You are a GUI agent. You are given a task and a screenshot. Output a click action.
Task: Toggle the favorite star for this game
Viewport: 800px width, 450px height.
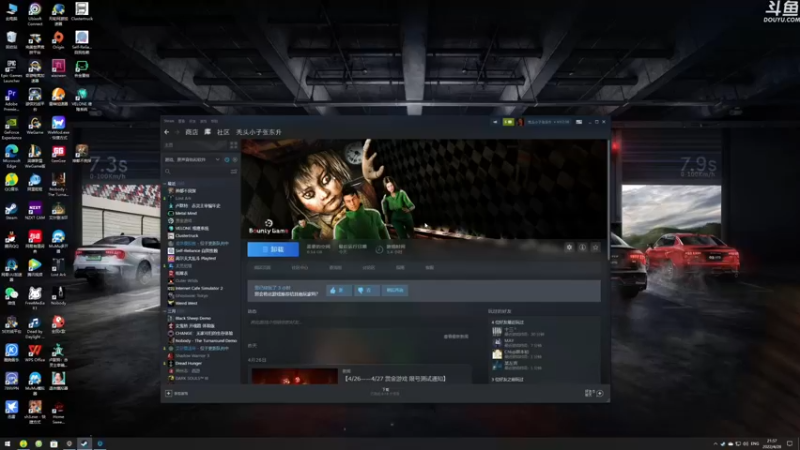click(595, 247)
